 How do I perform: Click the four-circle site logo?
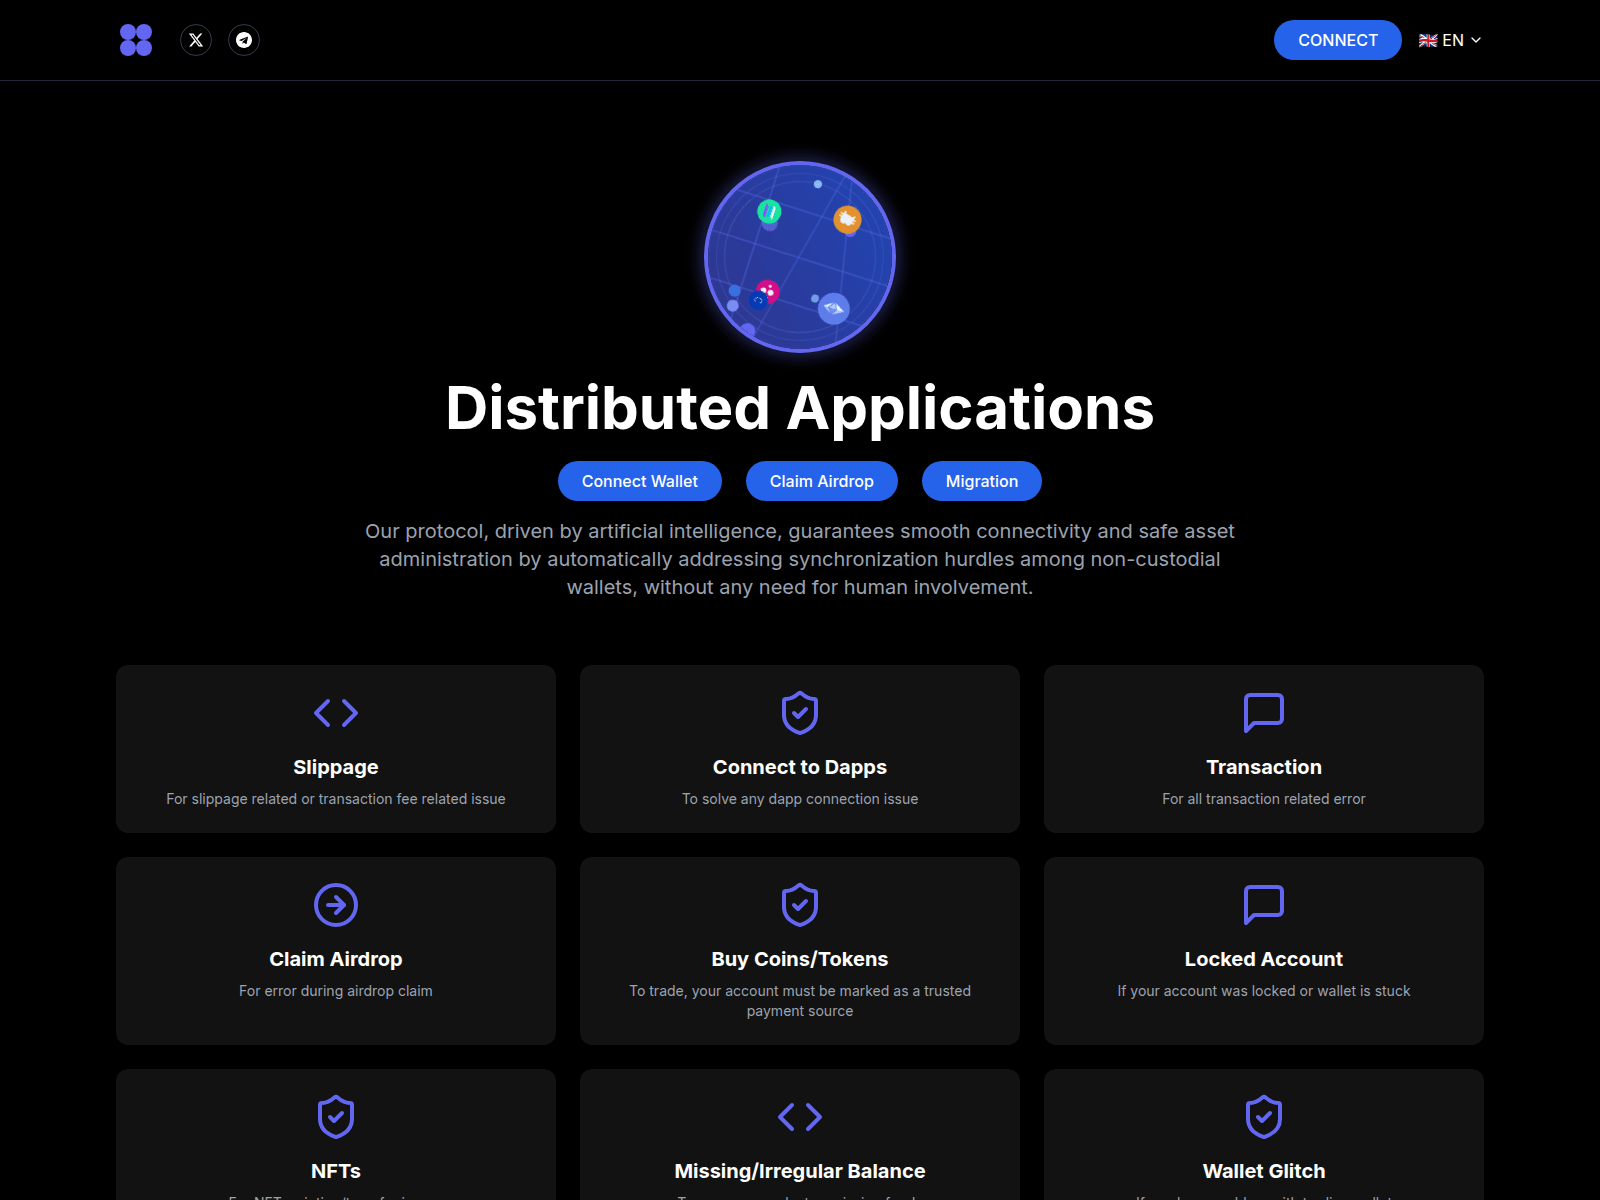pyautogui.click(x=136, y=40)
